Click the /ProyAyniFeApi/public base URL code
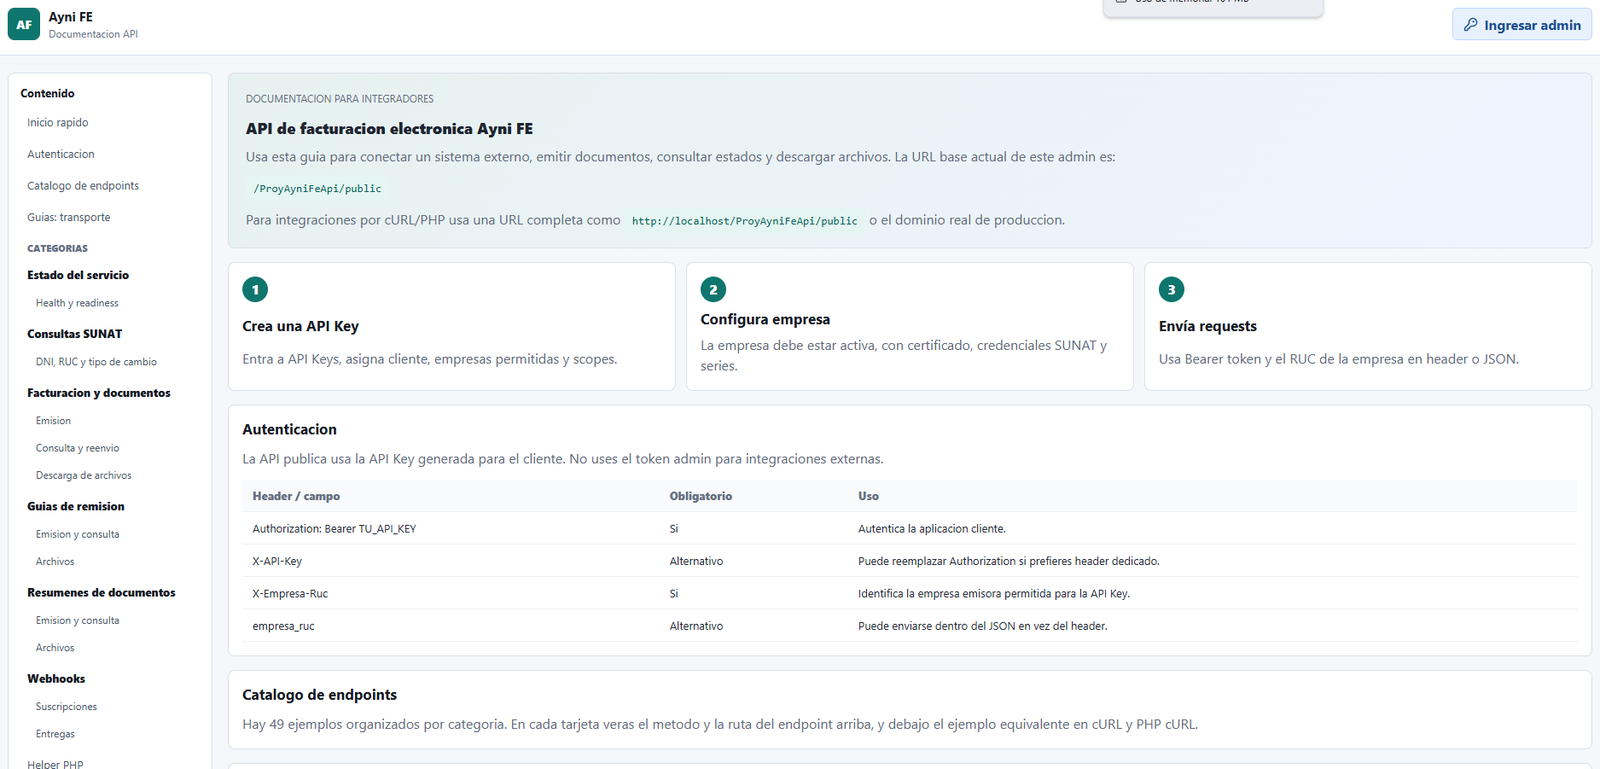 point(317,188)
